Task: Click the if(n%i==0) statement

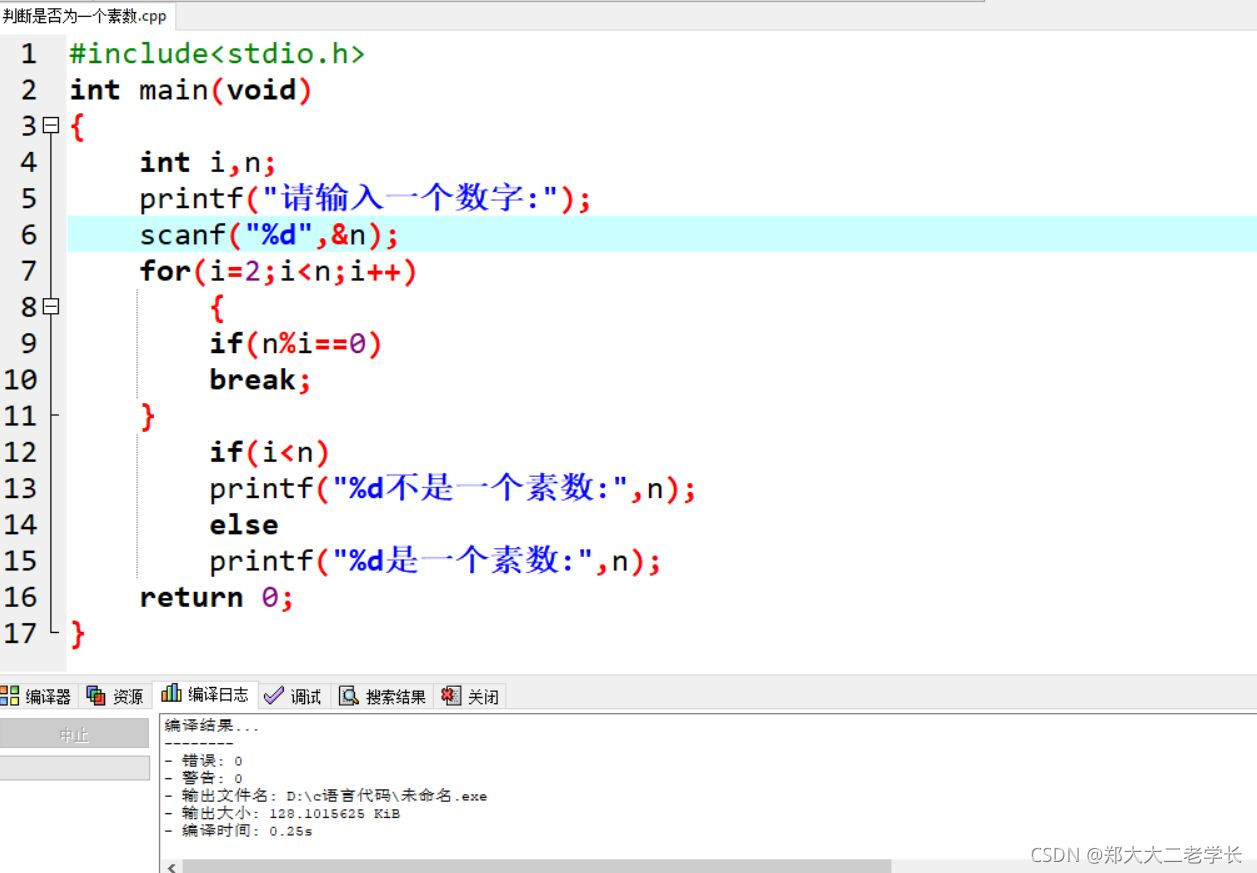Action: tap(296, 343)
